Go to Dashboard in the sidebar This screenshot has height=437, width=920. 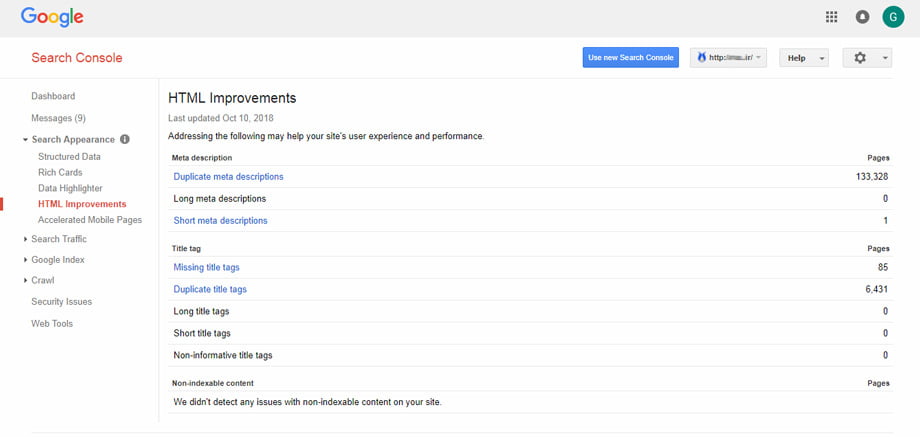(53, 96)
